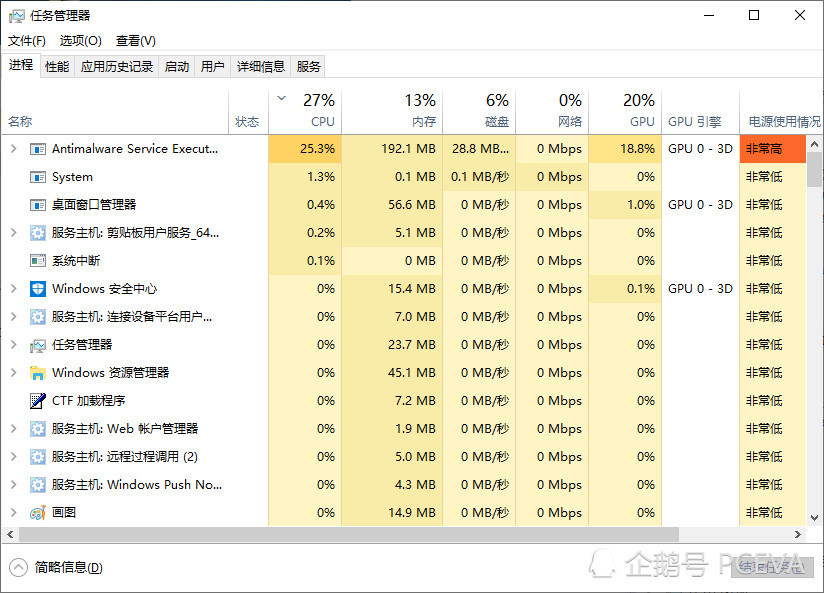This screenshot has width=824, height=593.
Task: Expand the 剪贴板用户服务 service host row
Action: pyautogui.click(x=14, y=233)
